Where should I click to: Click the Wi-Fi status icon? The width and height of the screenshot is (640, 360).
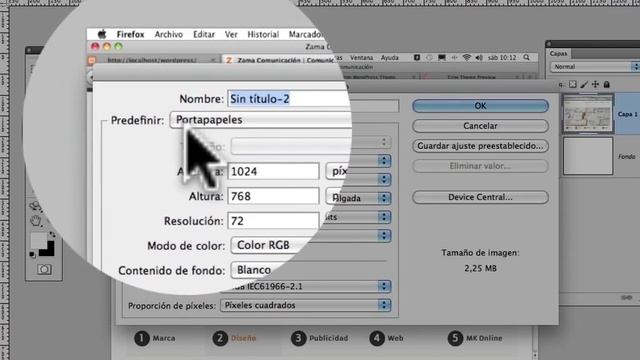[467, 58]
